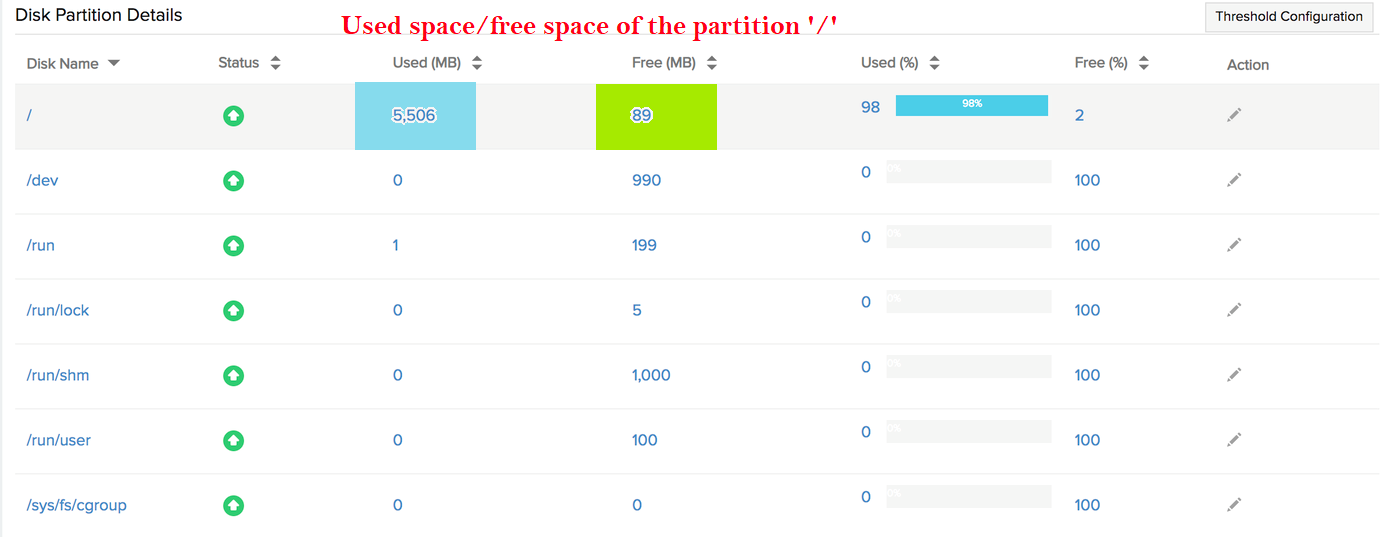Image resolution: width=1382 pixels, height=537 pixels.
Task: Edit the /run/lock row with pencil icon
Action: 1234,310
